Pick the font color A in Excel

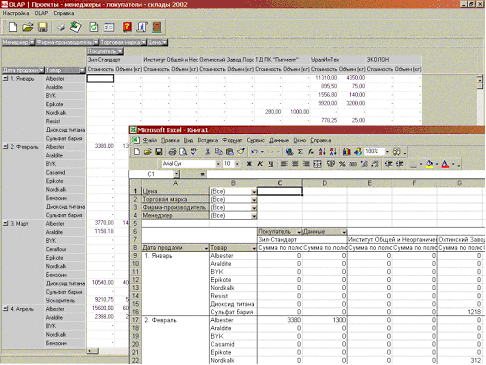click(x=445, y=164)
